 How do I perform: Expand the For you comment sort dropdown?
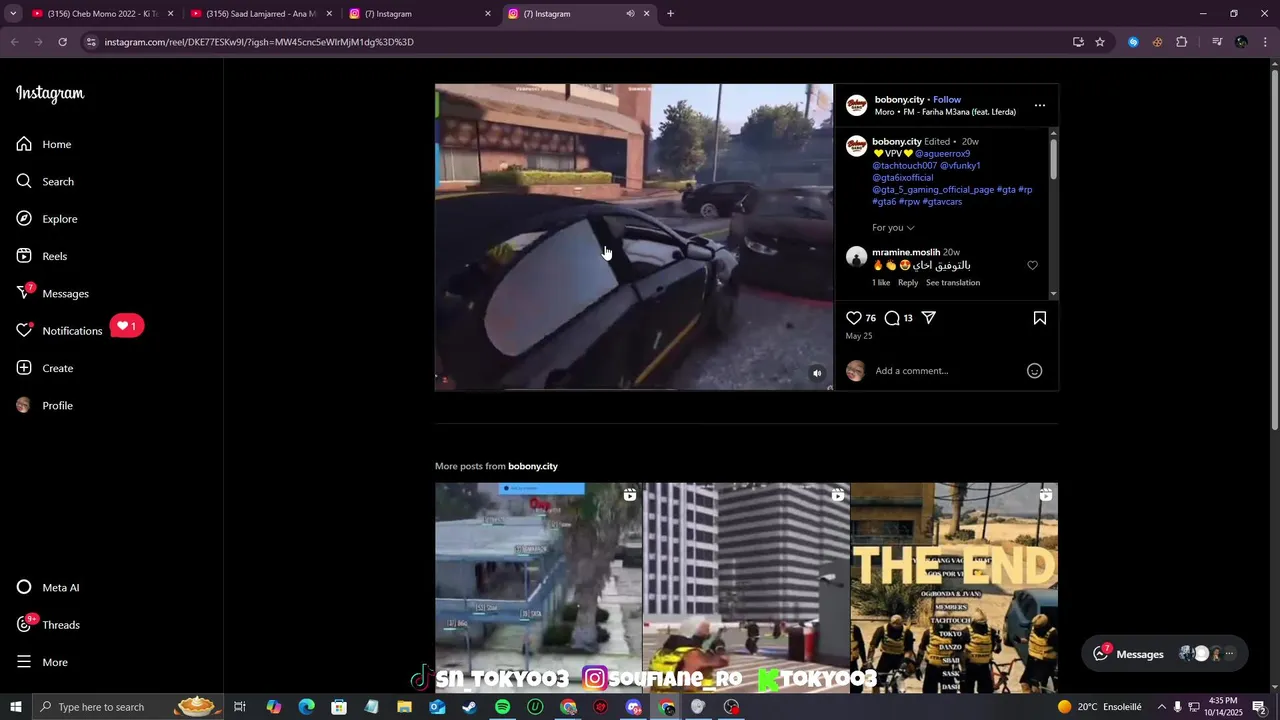click(x=893, y=228)
